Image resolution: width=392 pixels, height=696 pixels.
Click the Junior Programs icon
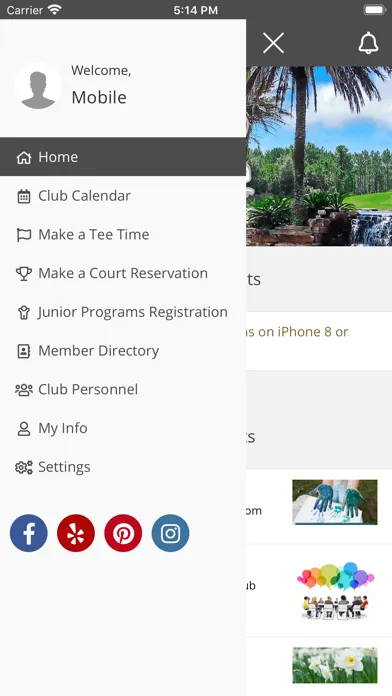tap(24, 312)
